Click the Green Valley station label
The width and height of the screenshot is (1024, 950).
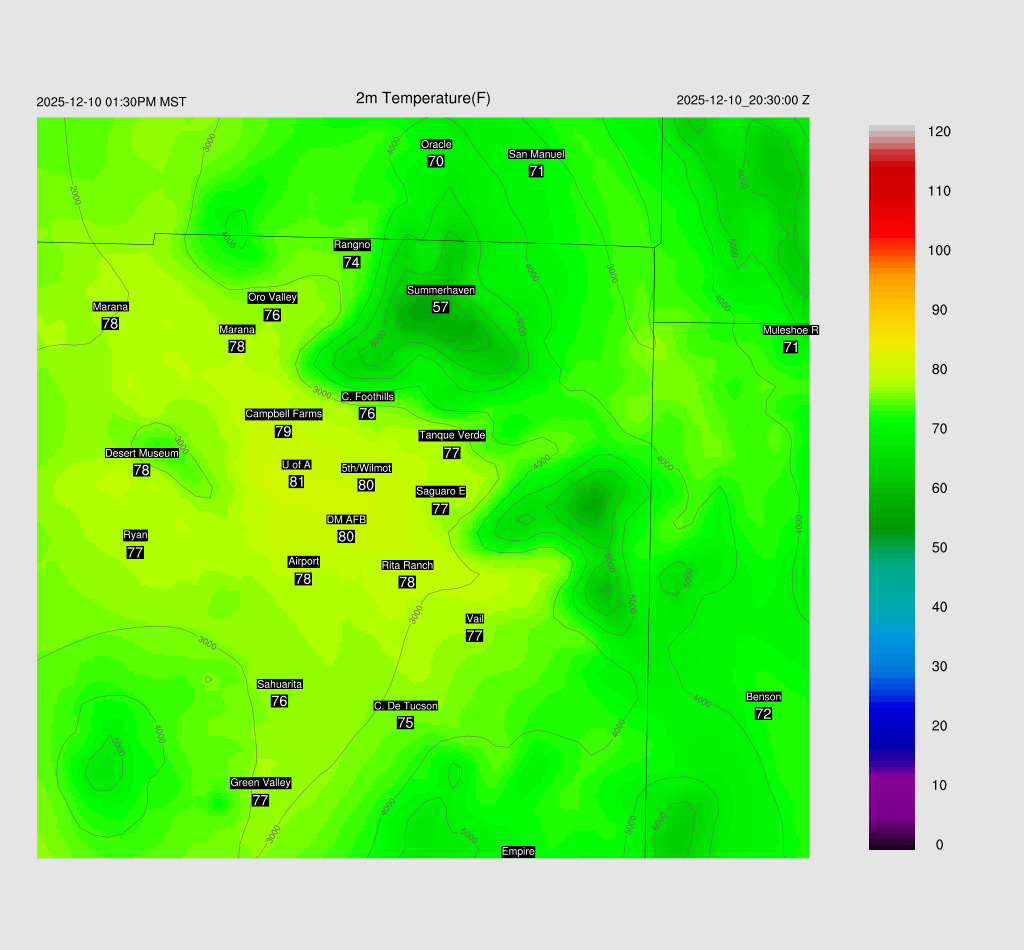coord(260,783)
